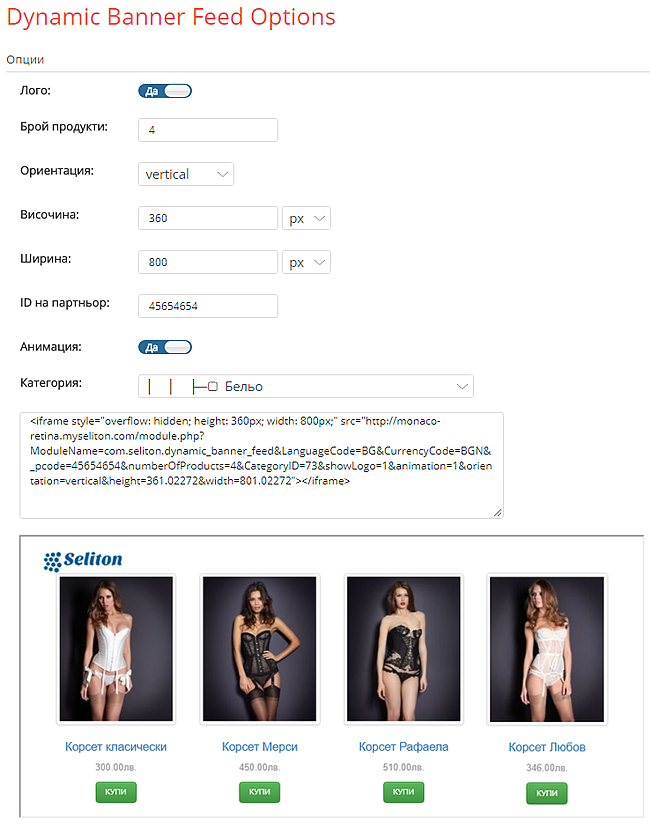
Task: Toggle the Лого switch off
Action: [165, 91]
